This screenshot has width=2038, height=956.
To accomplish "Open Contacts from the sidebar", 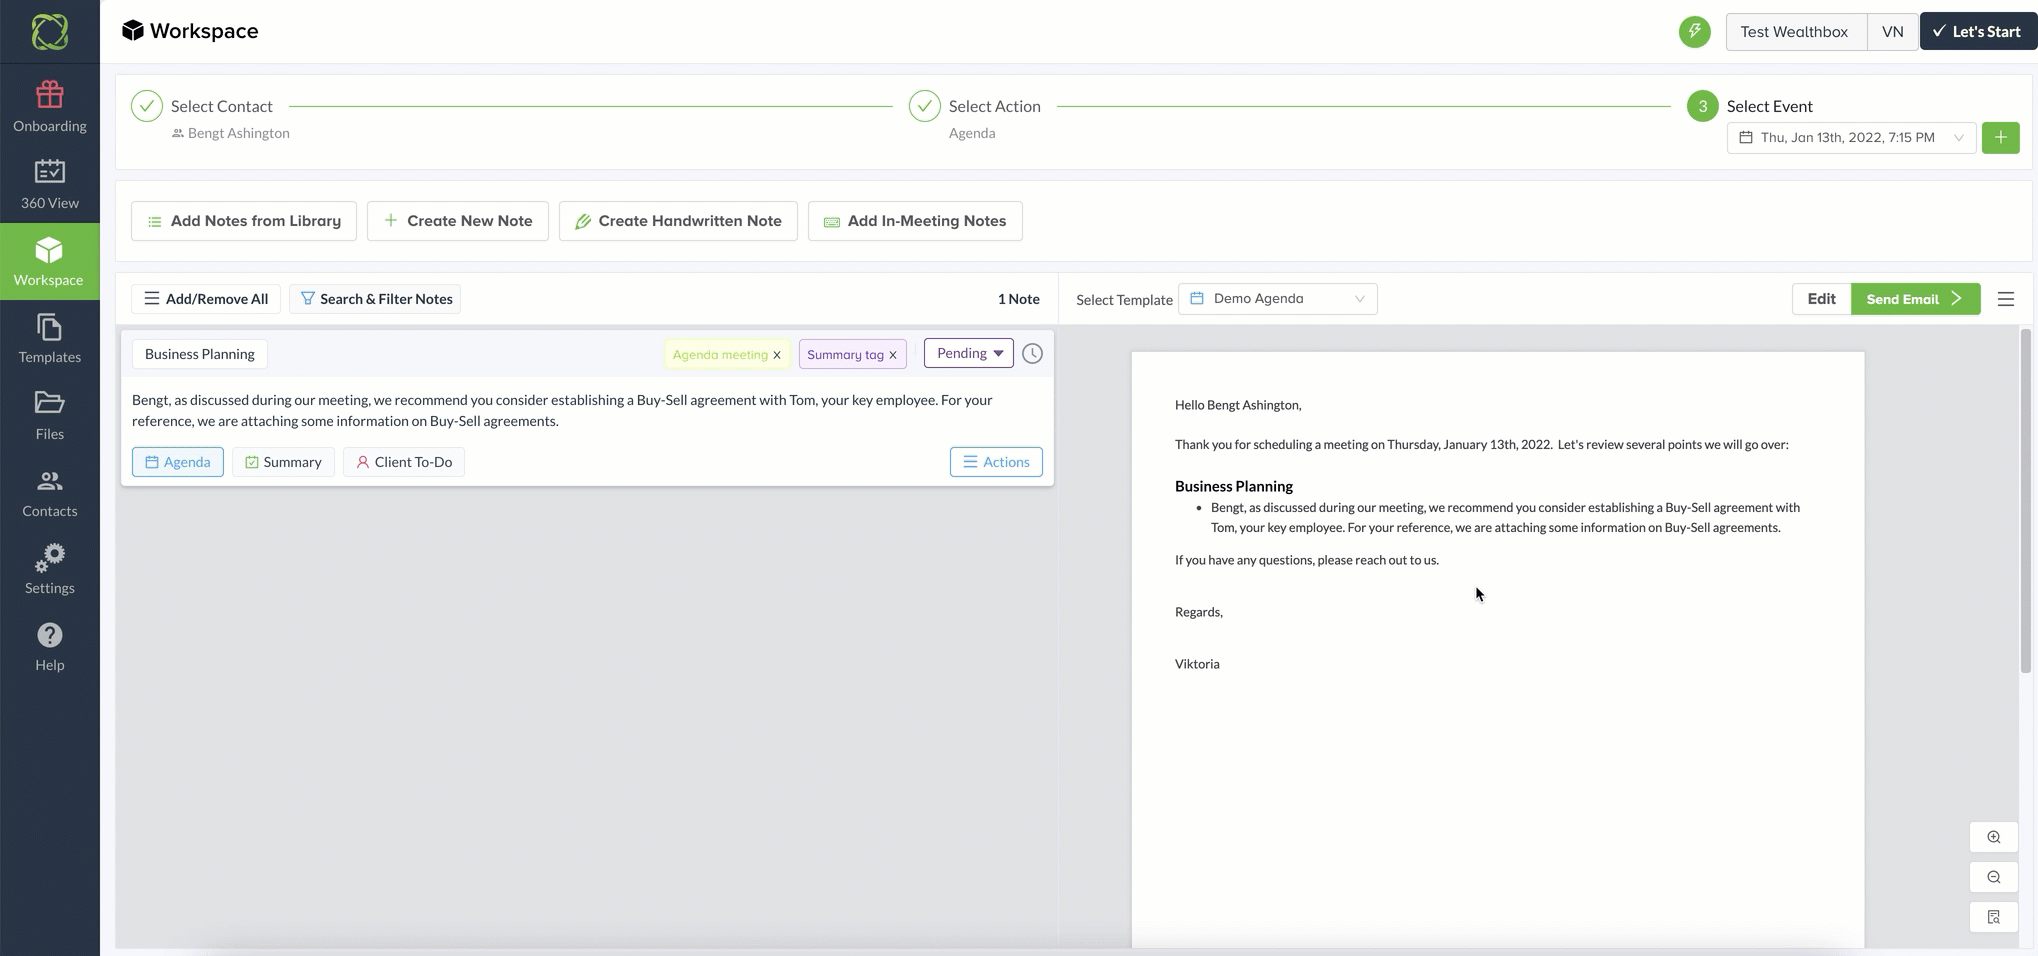I will [50, 493].
